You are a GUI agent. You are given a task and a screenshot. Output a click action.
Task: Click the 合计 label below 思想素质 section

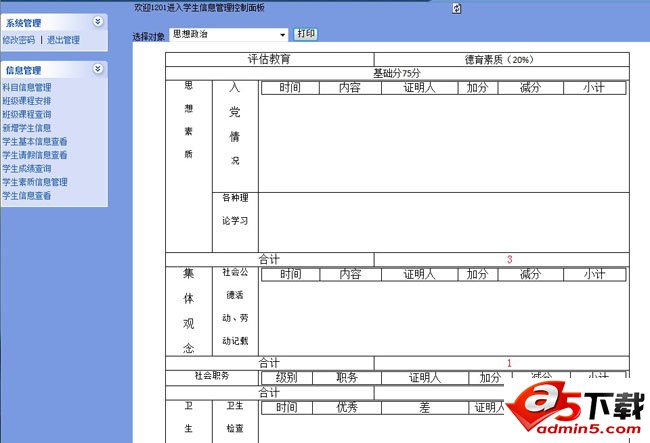(x=269, y=259)
